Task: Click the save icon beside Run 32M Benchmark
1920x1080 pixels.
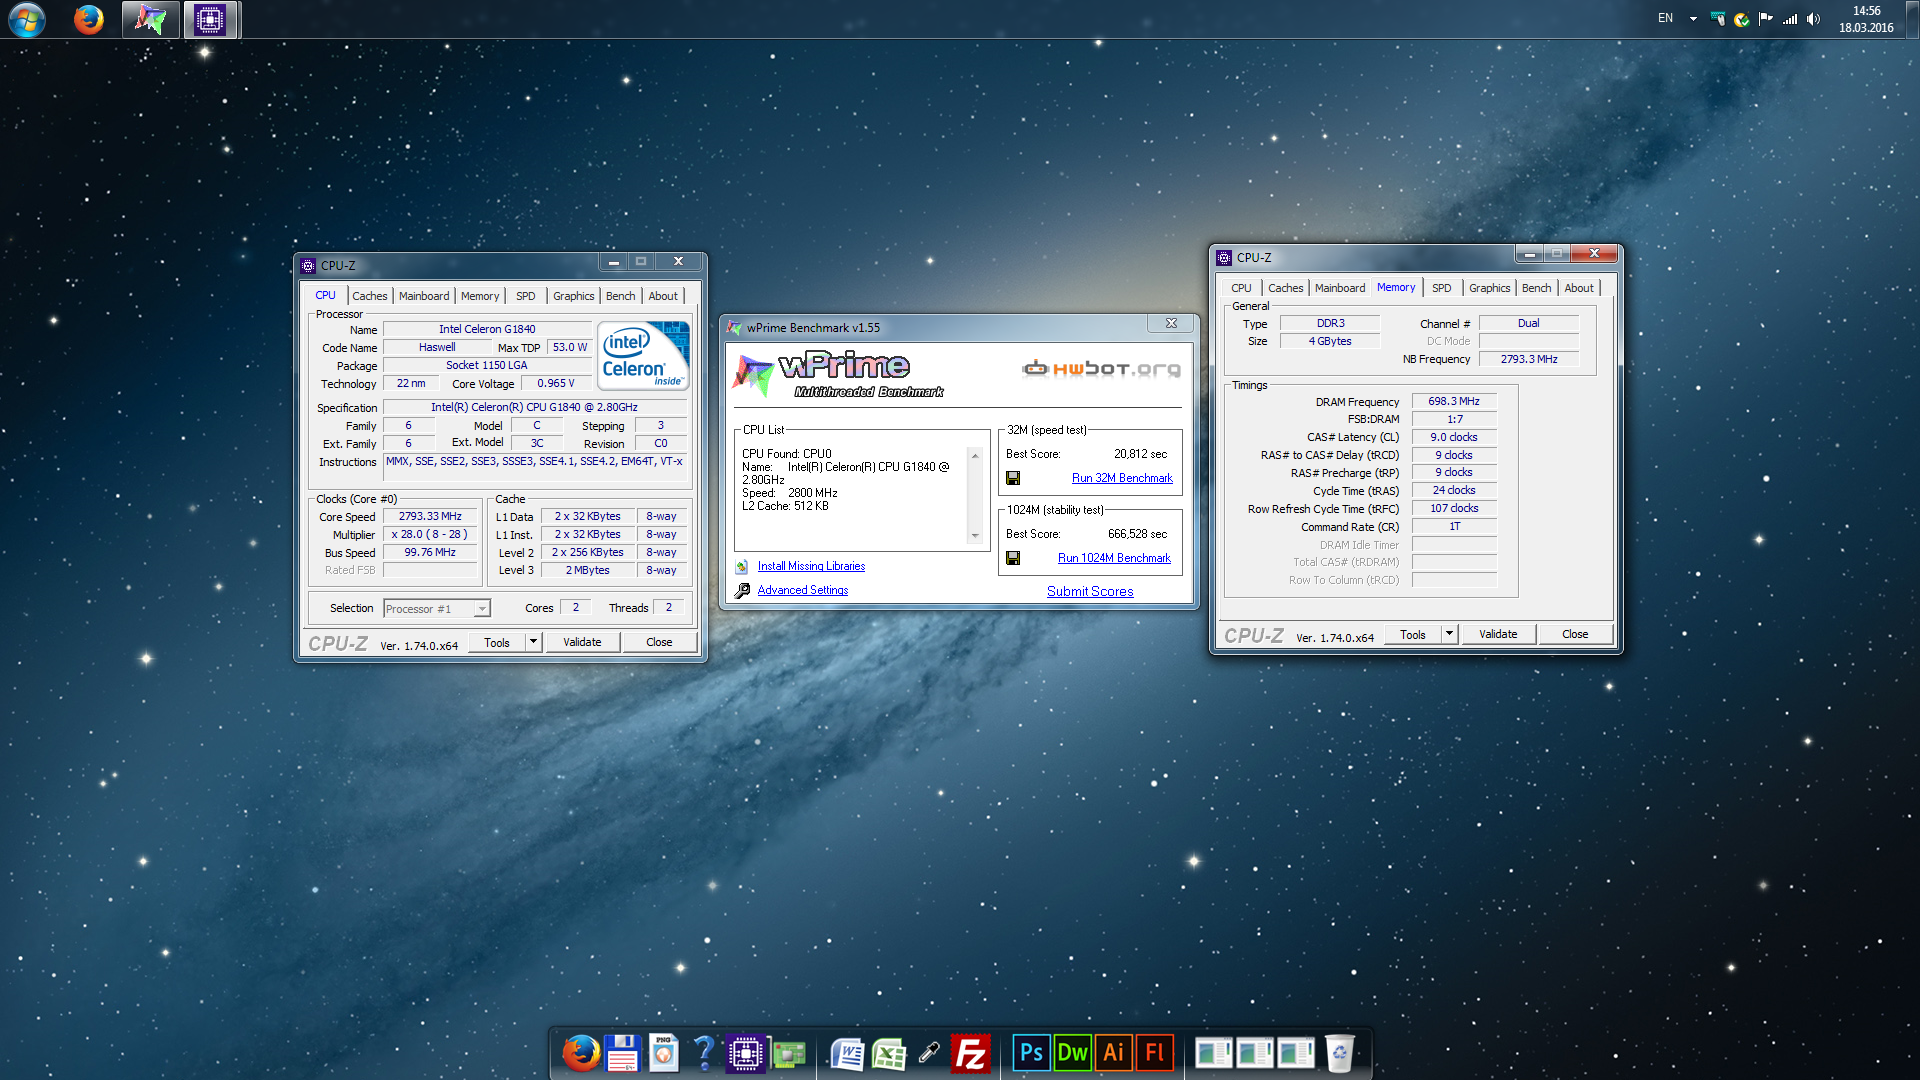Action: point(1013,478)
